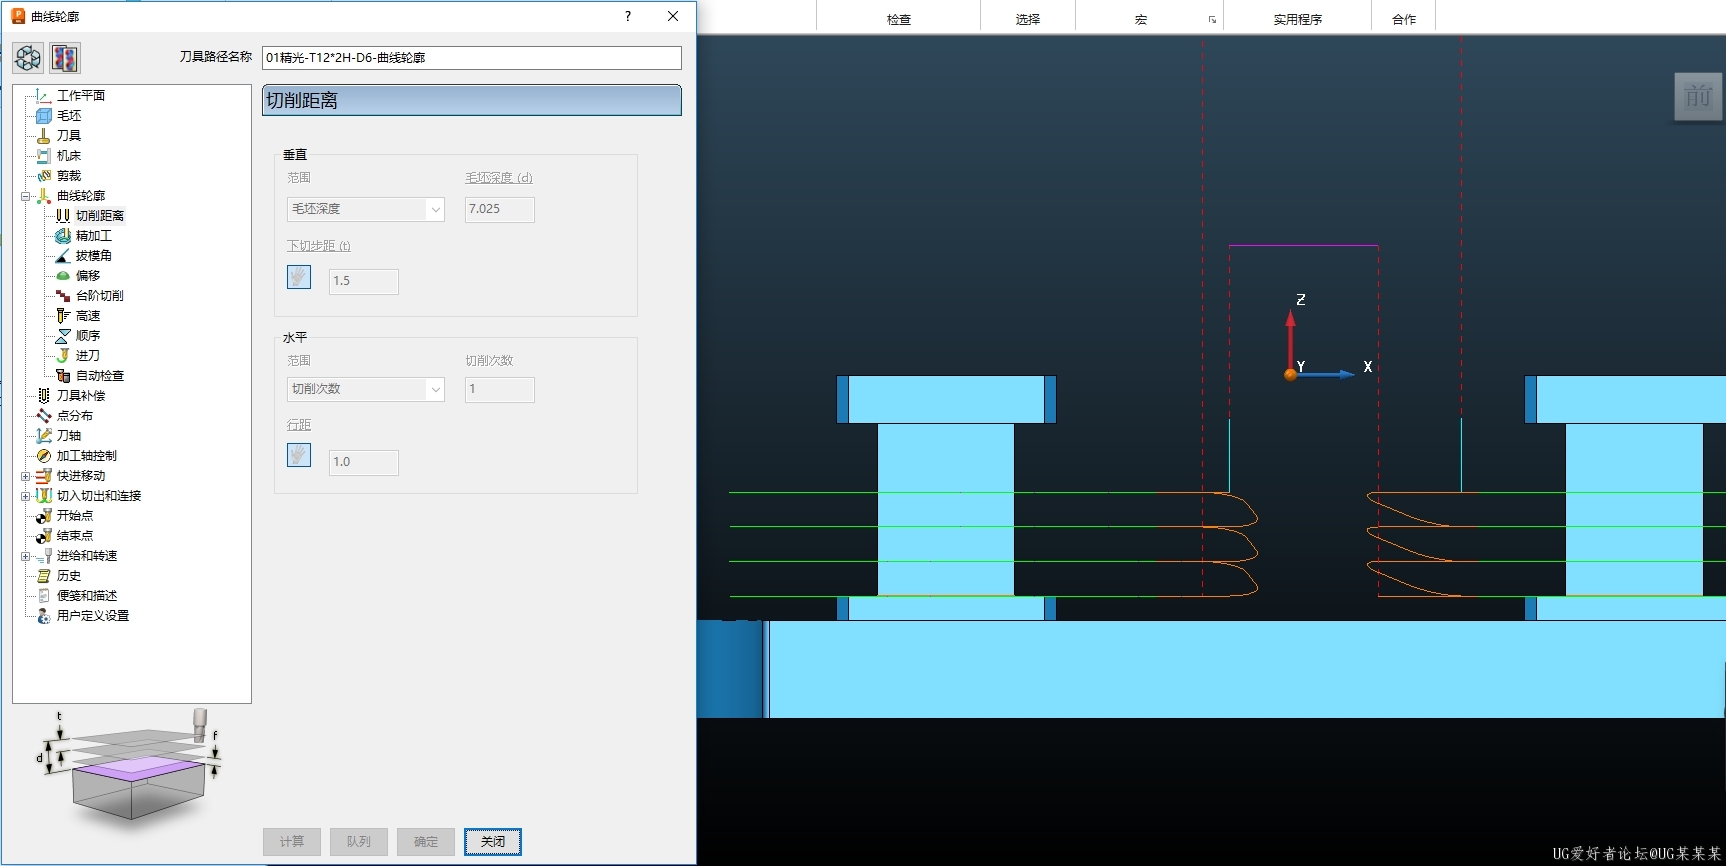Select the 剪裁 limit icon in tree
The height and width of the screenshot is (866, 1726).
pyautogui.click(x=44, y=176)
